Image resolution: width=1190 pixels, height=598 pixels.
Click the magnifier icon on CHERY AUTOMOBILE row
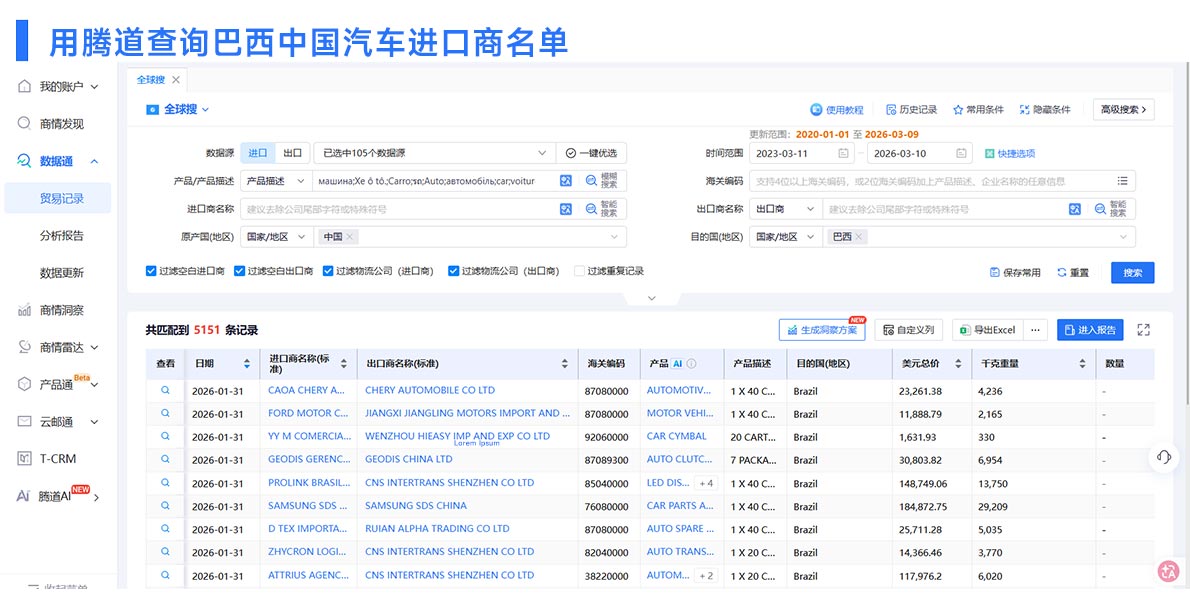(165, 389)
